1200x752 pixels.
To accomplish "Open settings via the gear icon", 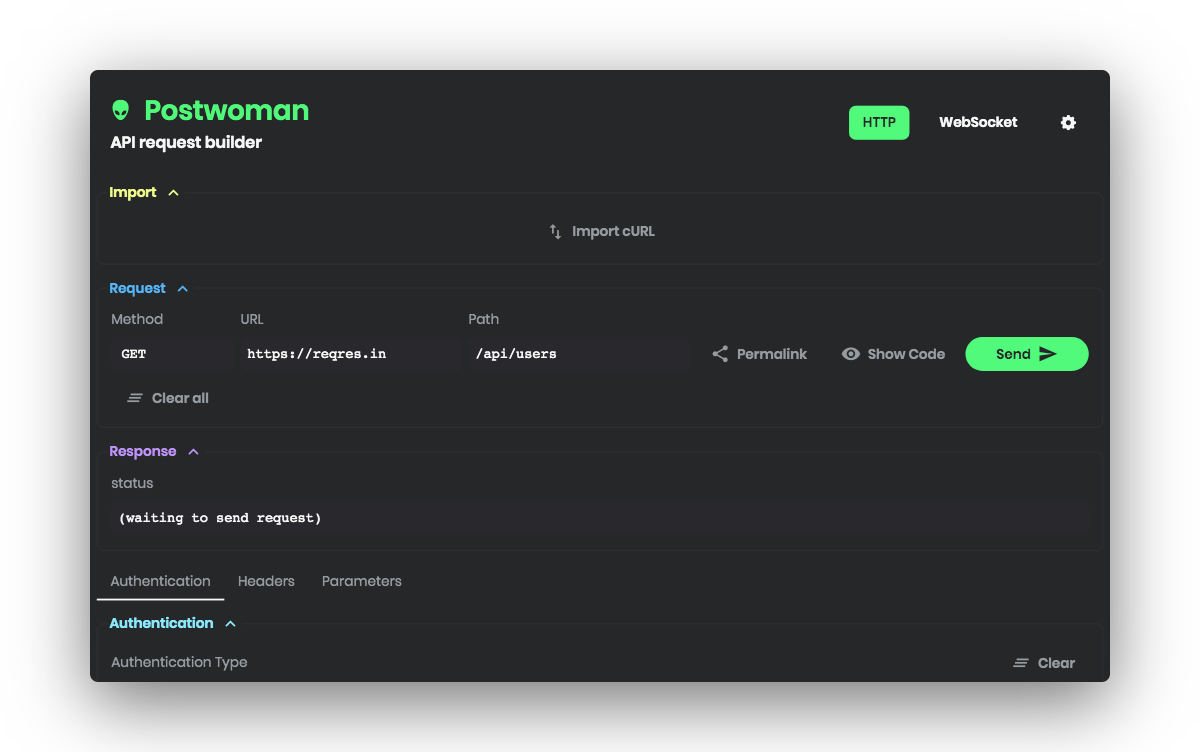I will click(x=1068, y=122).
